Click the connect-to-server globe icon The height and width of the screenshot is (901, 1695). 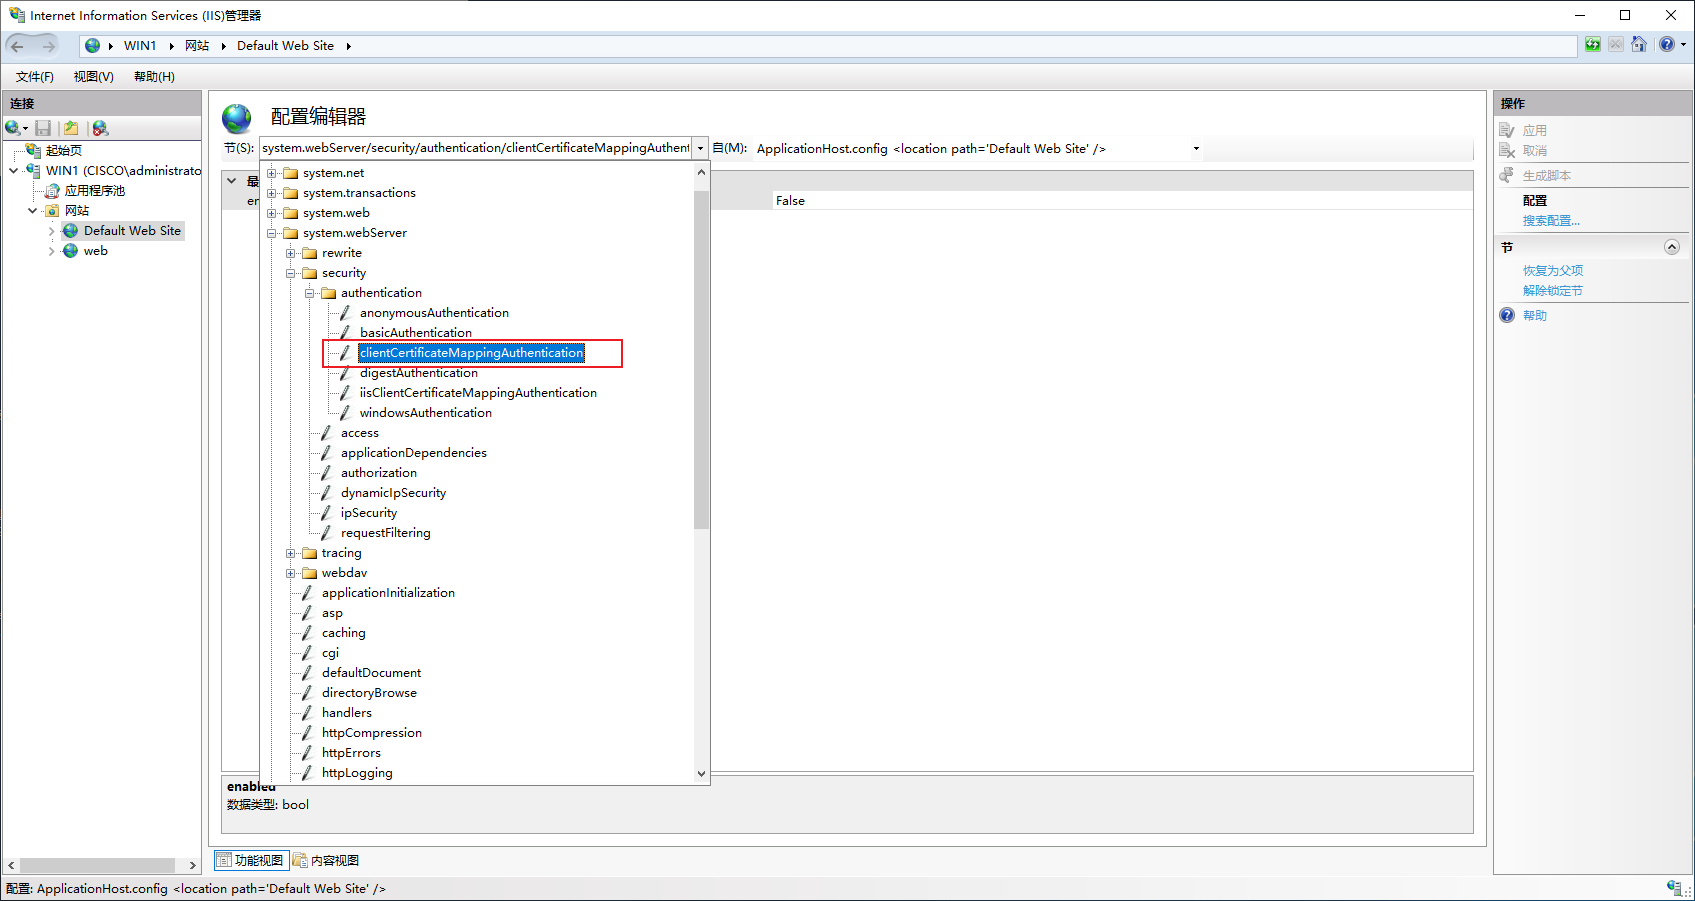tap(14, 128)
